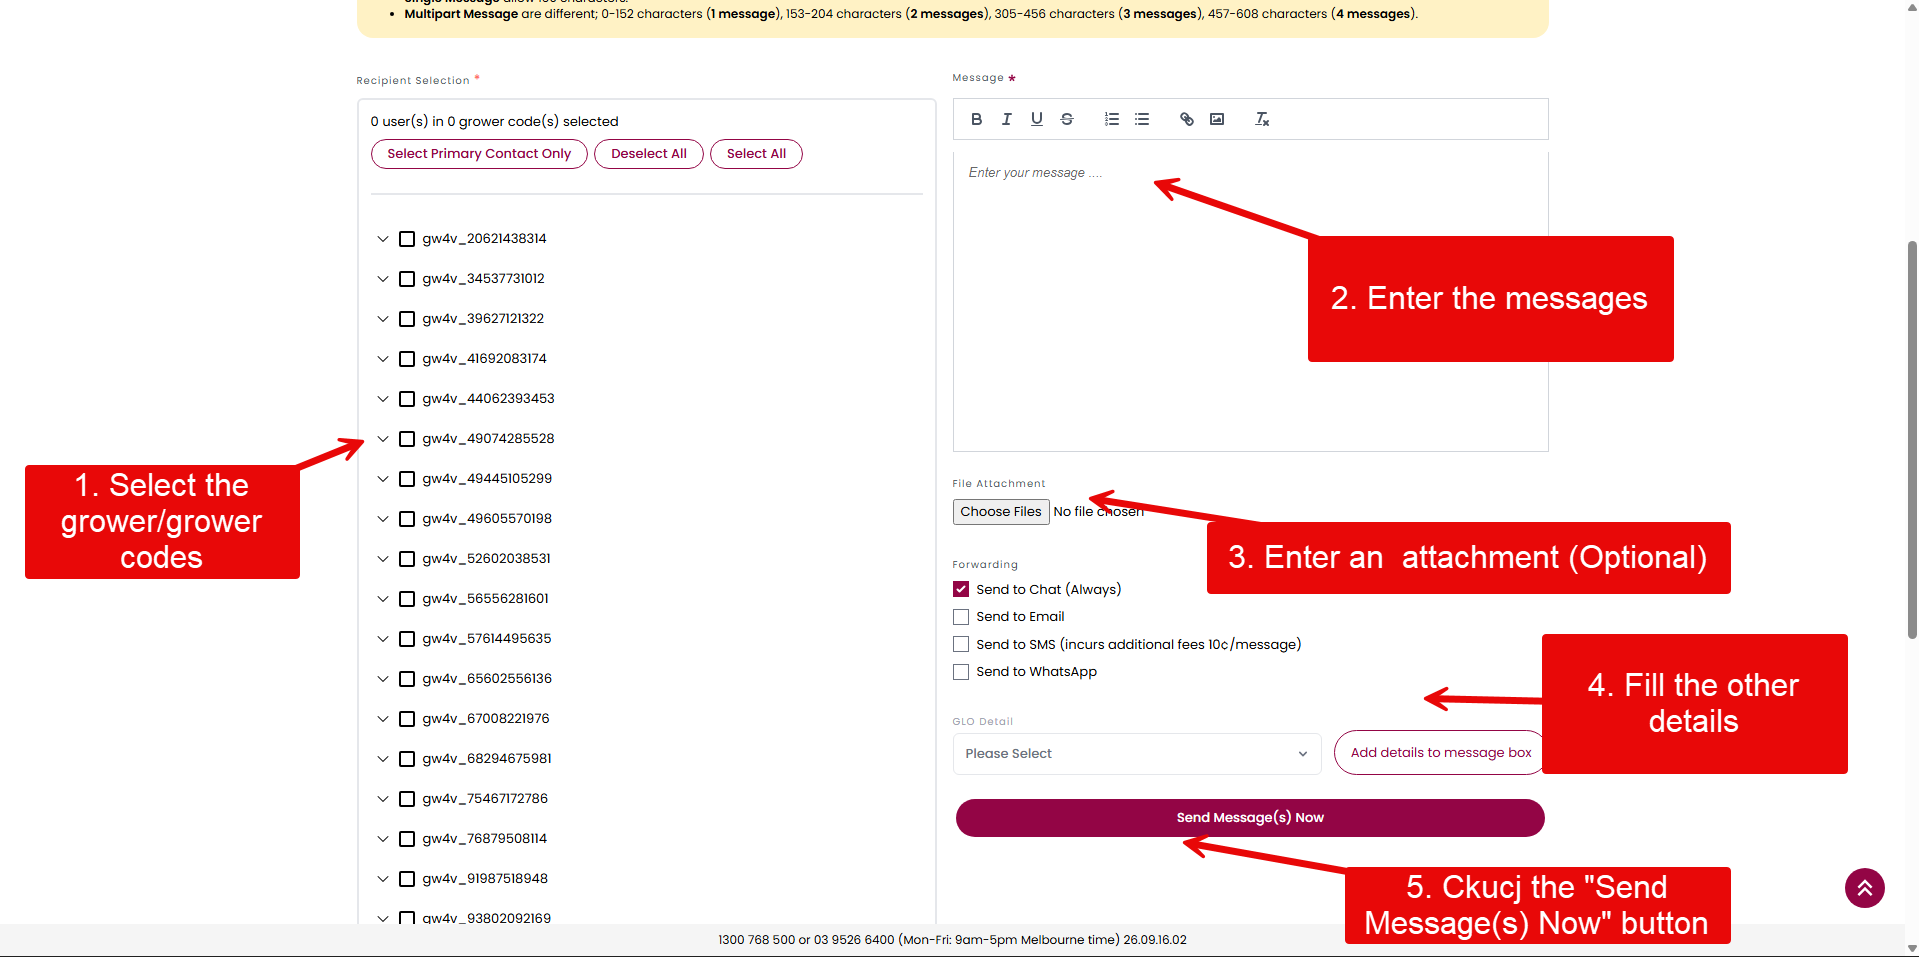This screenshot has width=1919, height=957.
Task: Toggle underline formatting icon
Action: click(1037, 119)
